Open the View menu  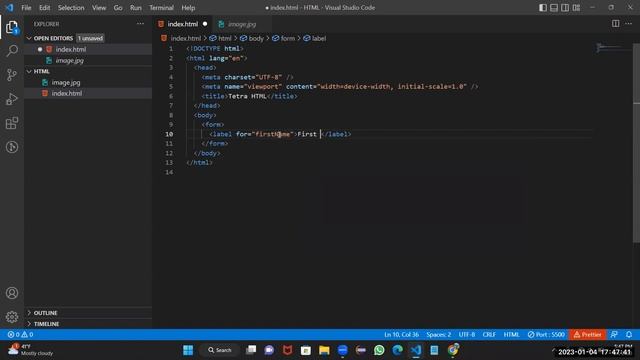pyautogui.click(x=99, y=8)
